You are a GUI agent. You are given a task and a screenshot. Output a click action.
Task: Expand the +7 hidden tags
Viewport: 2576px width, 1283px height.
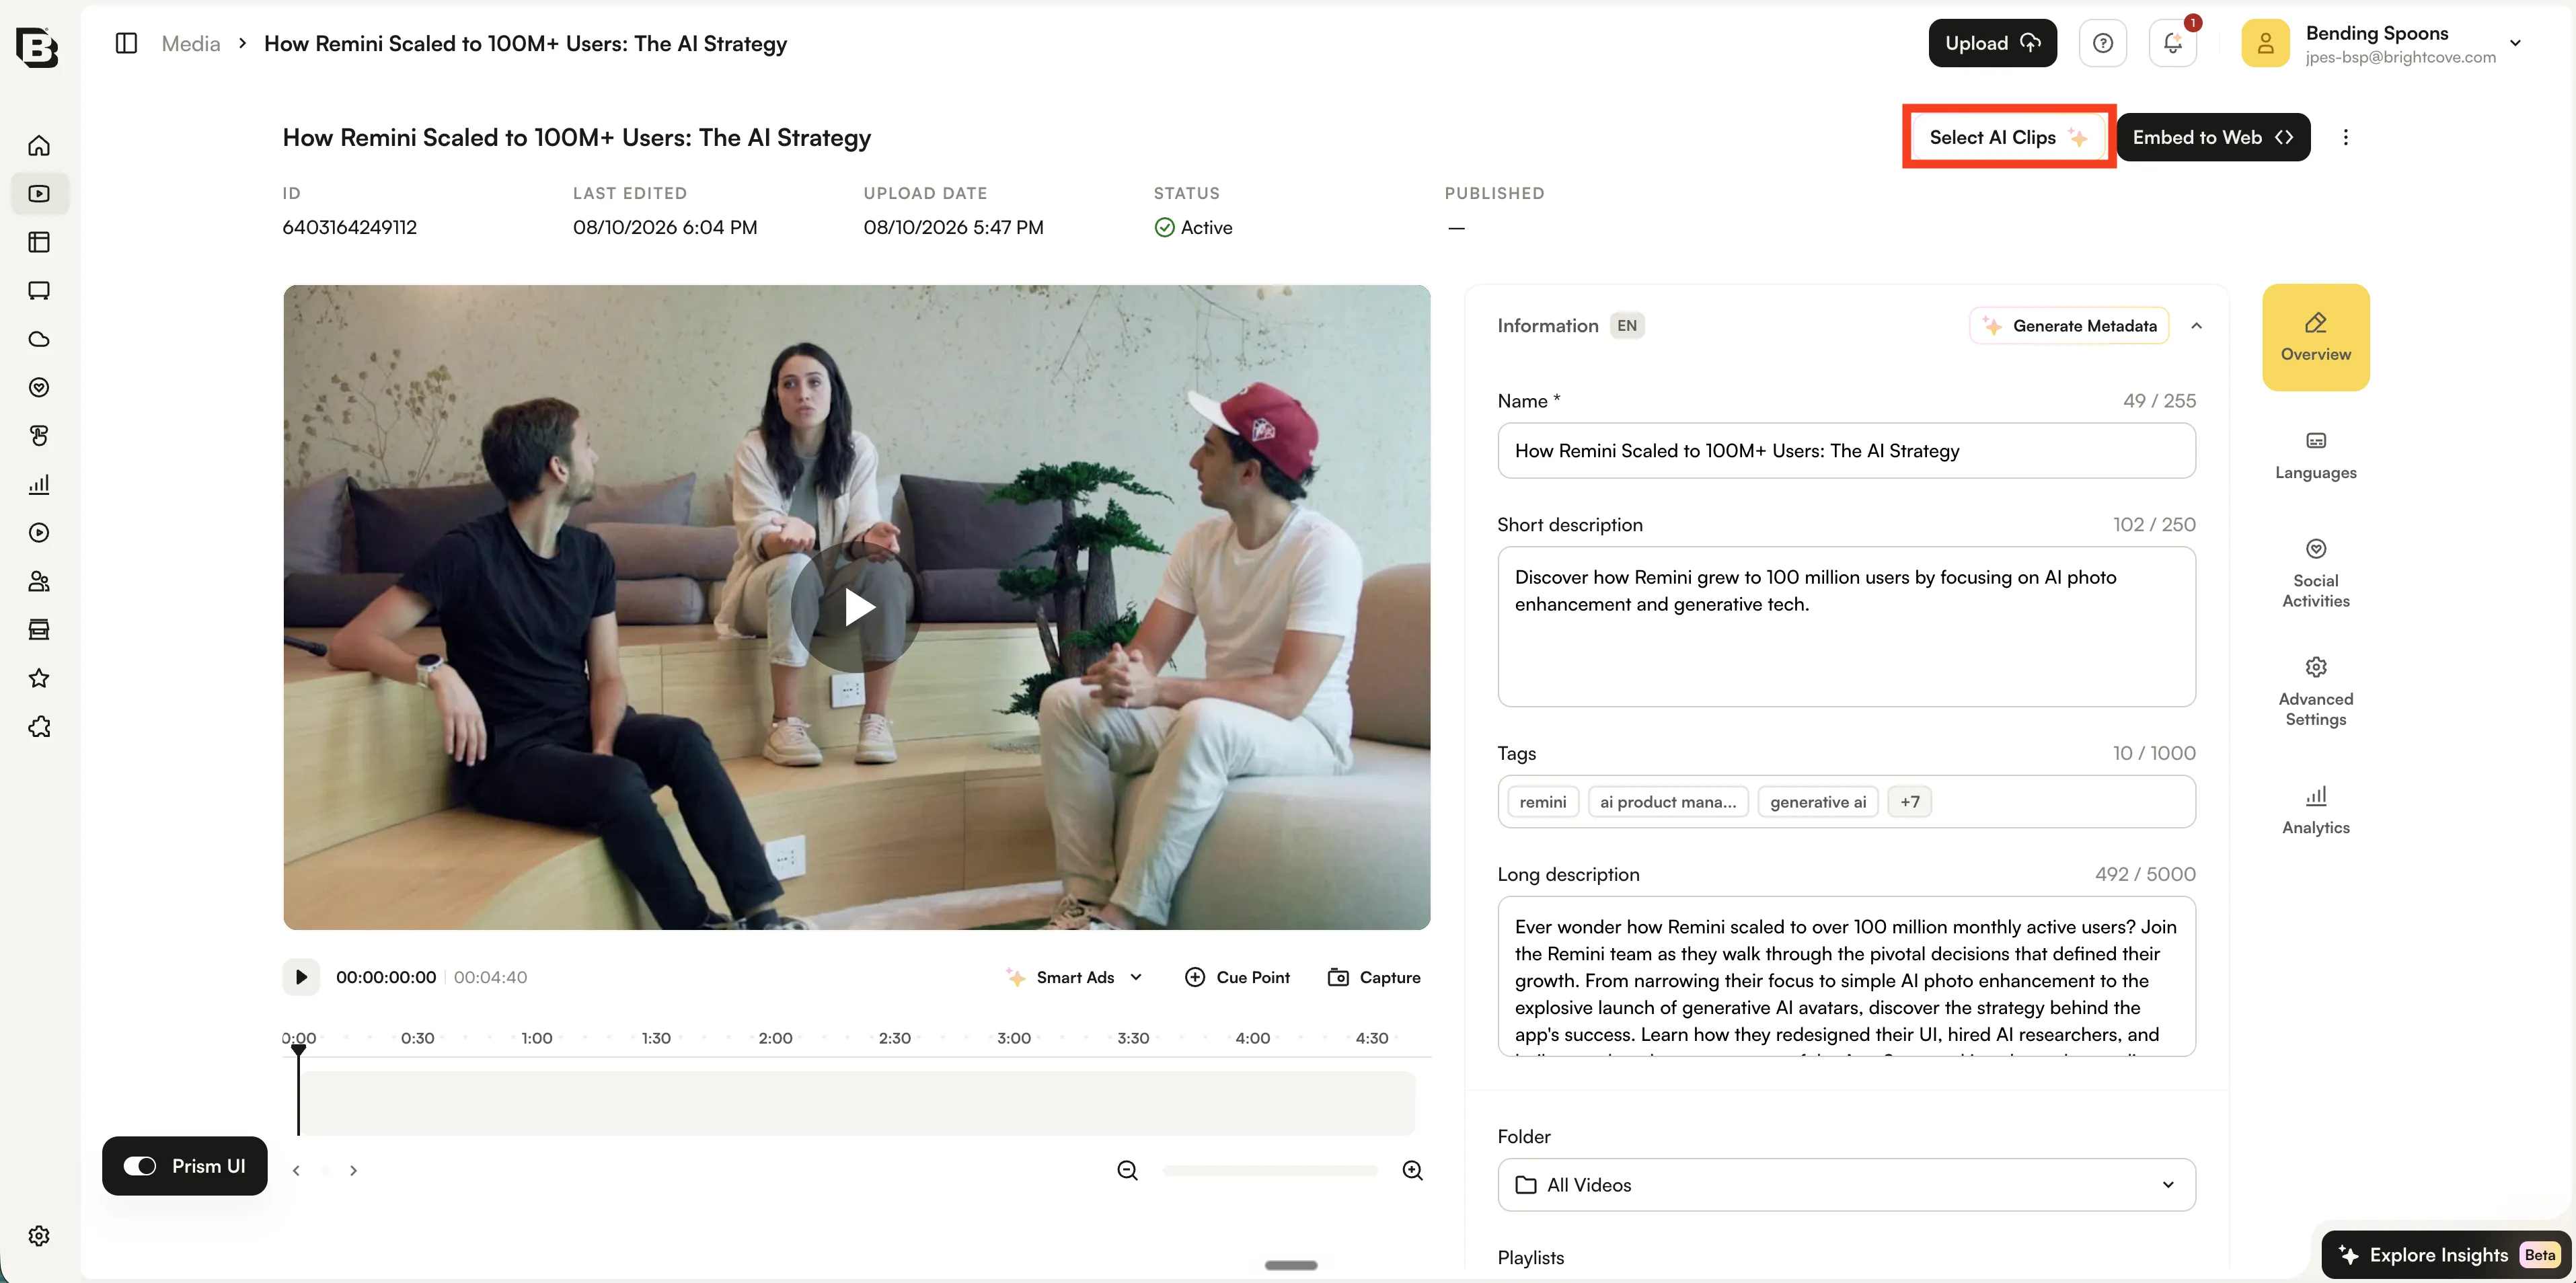[x=1909, y=802]
